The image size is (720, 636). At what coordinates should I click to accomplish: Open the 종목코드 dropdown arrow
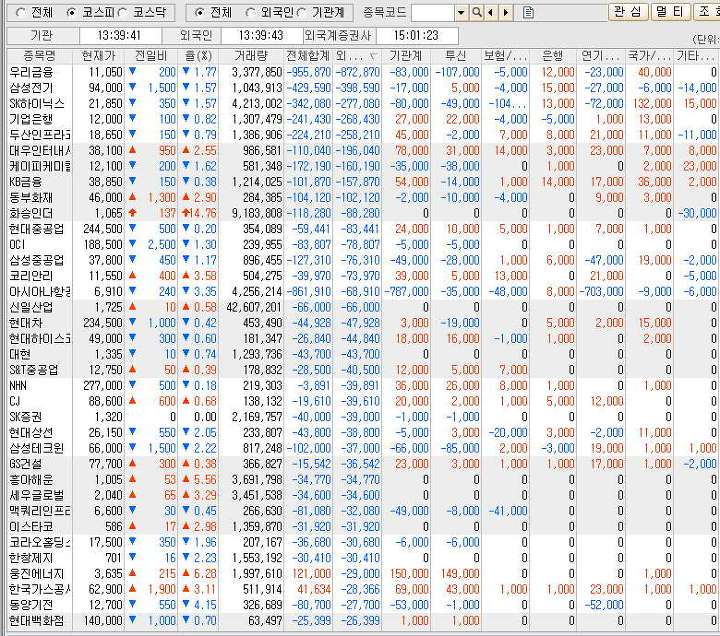point(461,13)
